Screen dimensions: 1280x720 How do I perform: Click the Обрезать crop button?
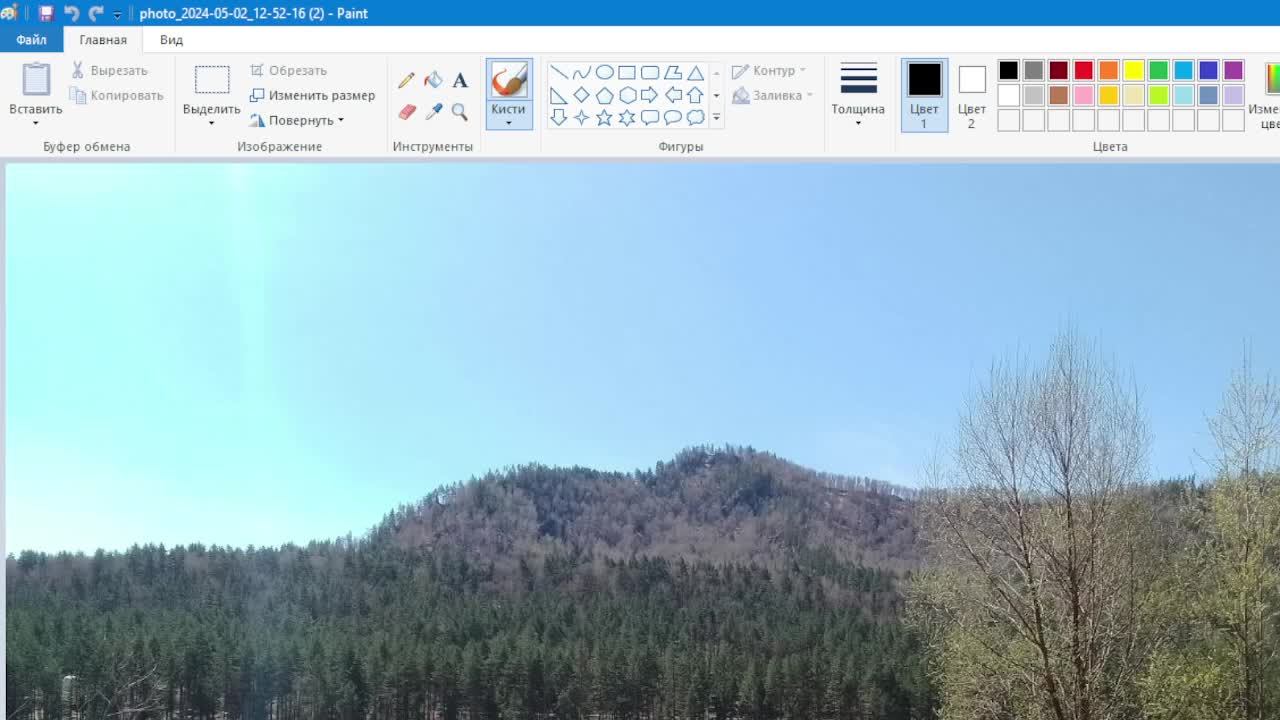coord(288,70)
